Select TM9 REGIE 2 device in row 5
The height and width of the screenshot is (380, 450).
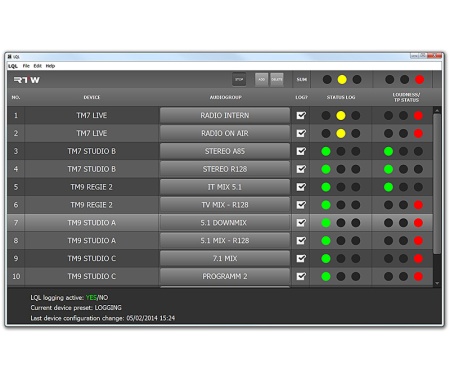92,187
